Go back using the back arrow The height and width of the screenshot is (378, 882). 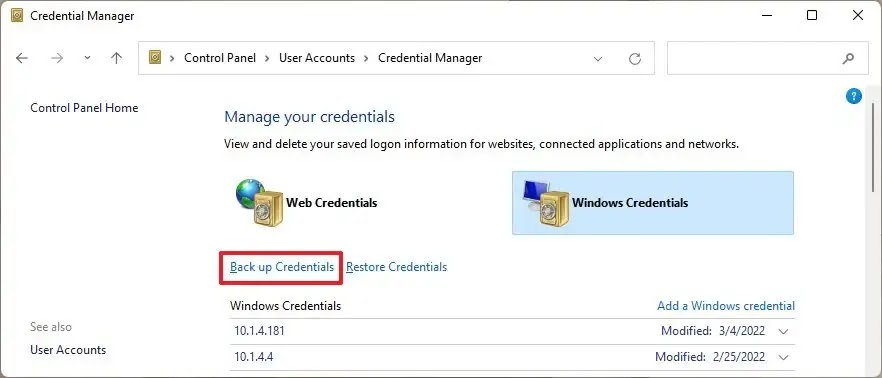pyautogui.click(x=22, y=58)
